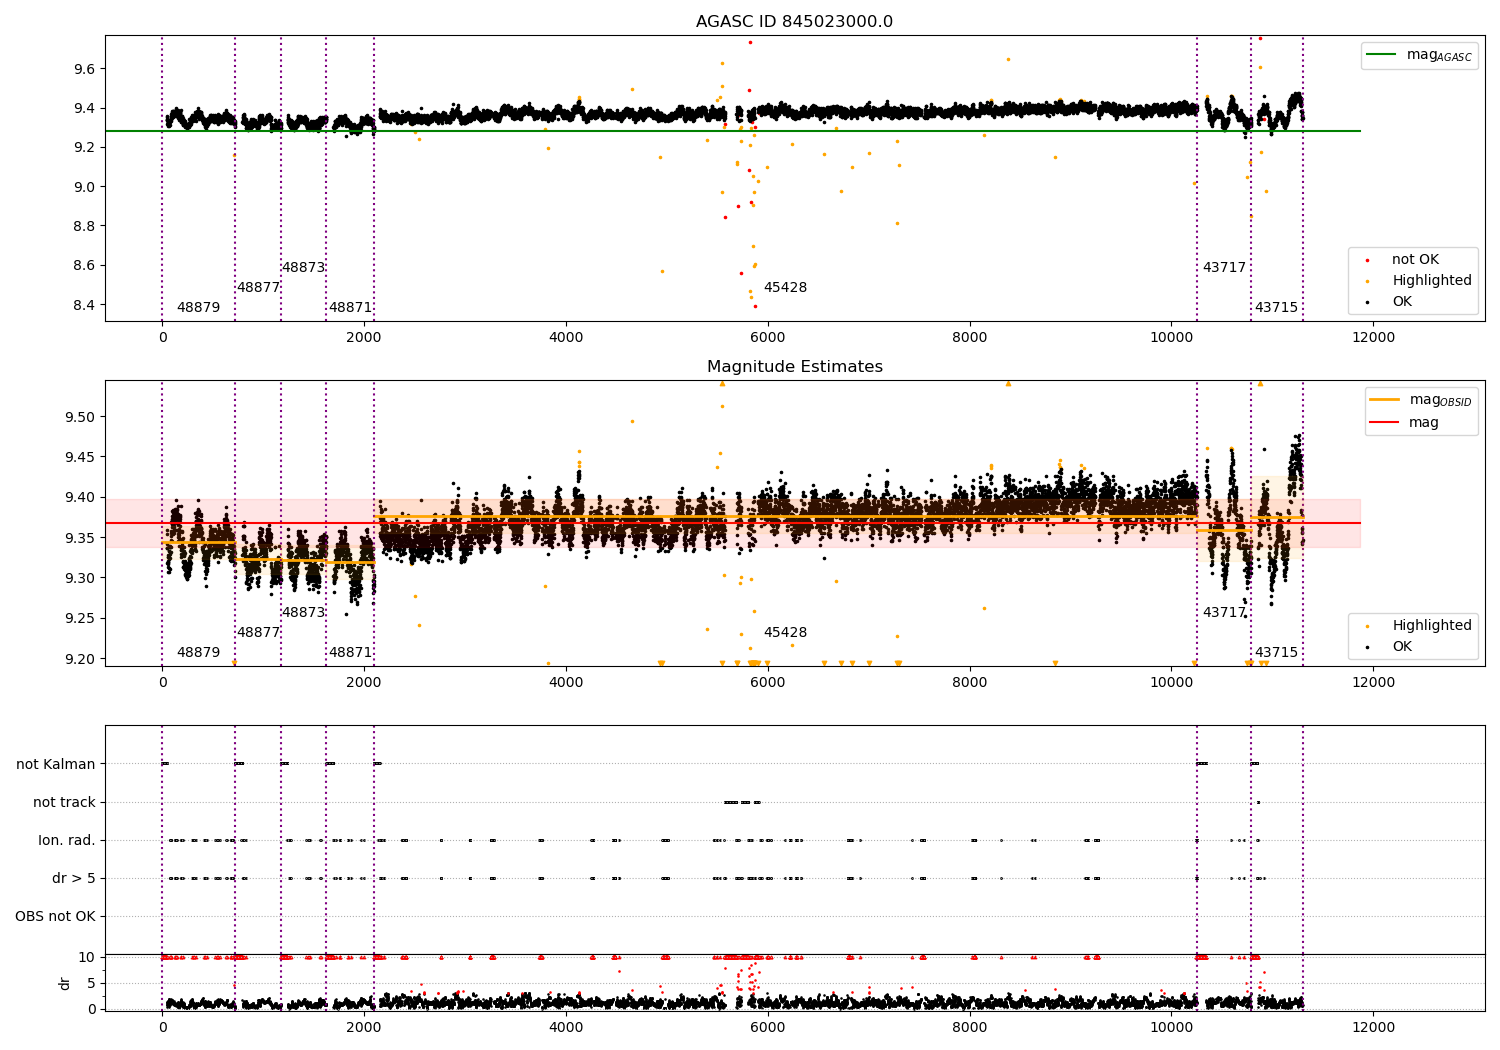The height and width of the screenshot is (1050, 1500).
Task: Click obsid label 43717 in Magnitude Estimates plot
Action: [x=1224, y=613]
